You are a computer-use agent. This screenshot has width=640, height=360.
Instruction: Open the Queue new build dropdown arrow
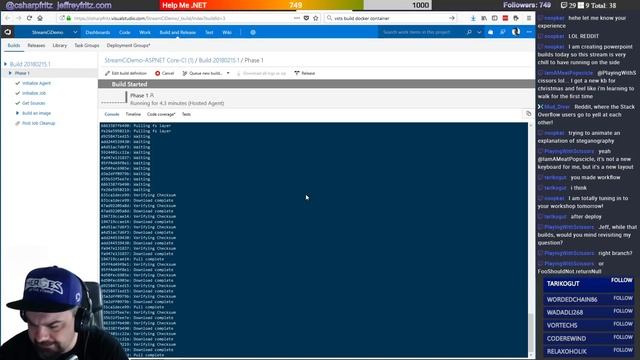tap(228, 73)
